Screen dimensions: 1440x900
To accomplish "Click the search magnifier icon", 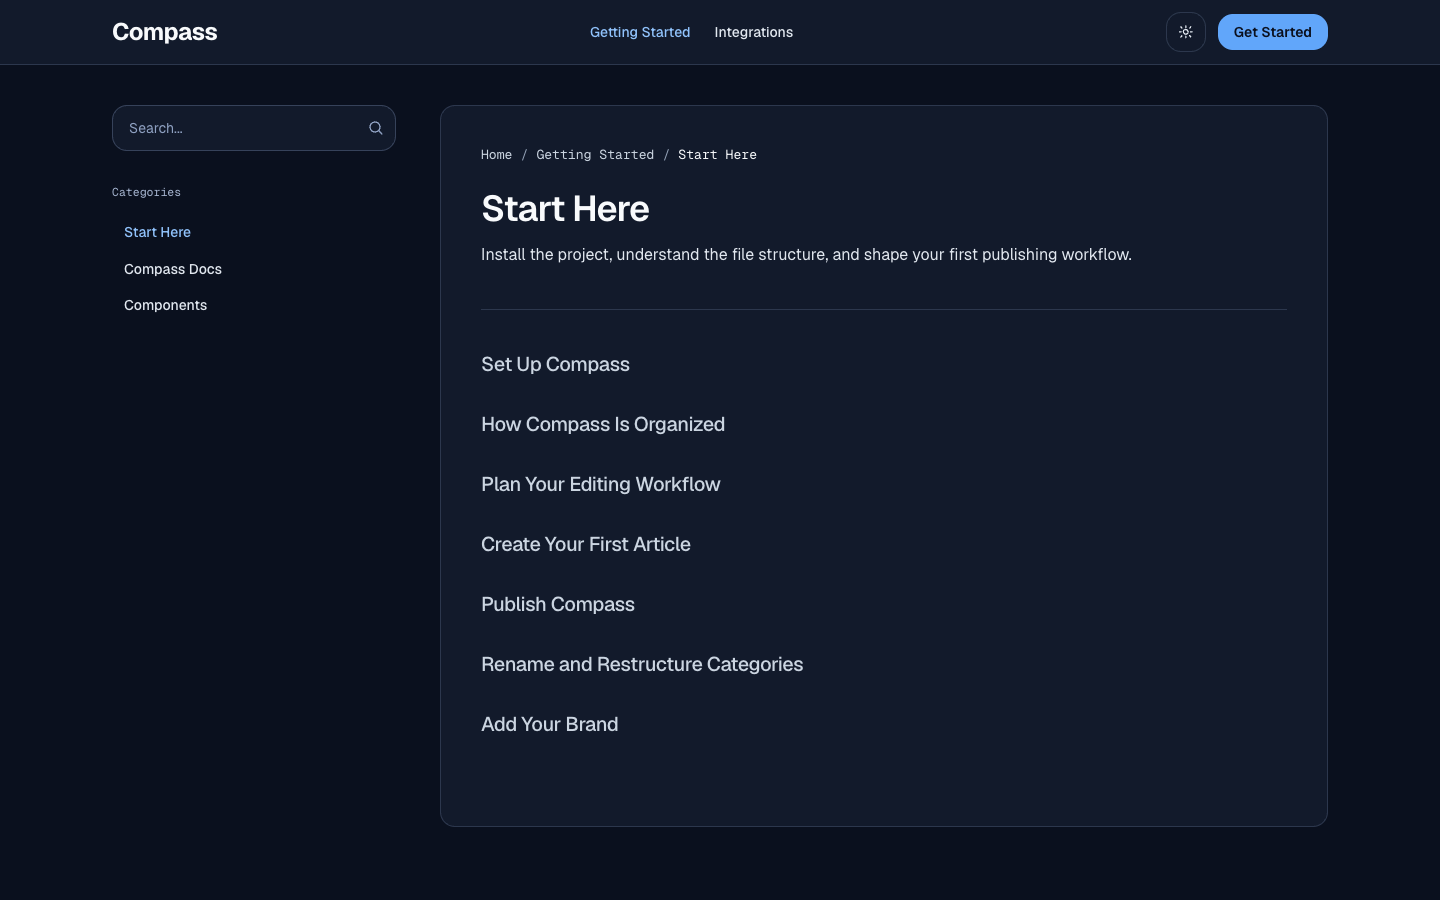I will click(376, 128).
